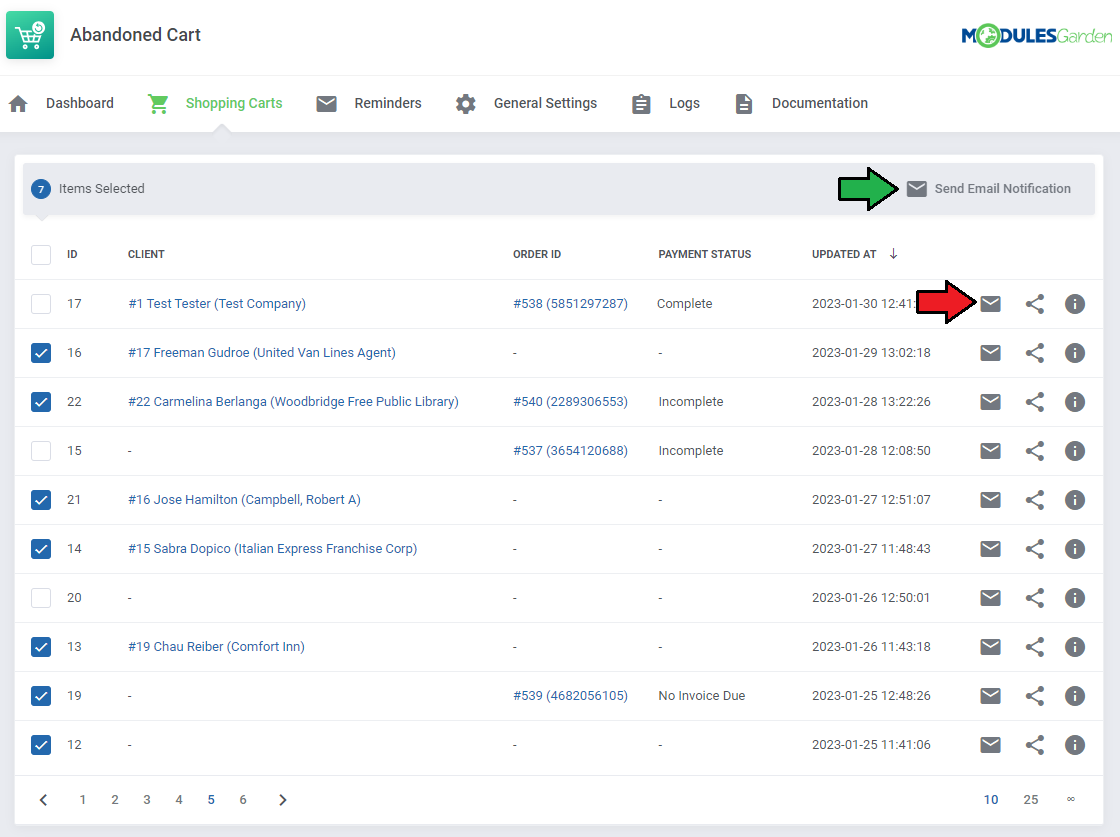This screenshot has height=837, width=1120.
Task: Share cart ID 14 link
Action: tap(1035, 549)
